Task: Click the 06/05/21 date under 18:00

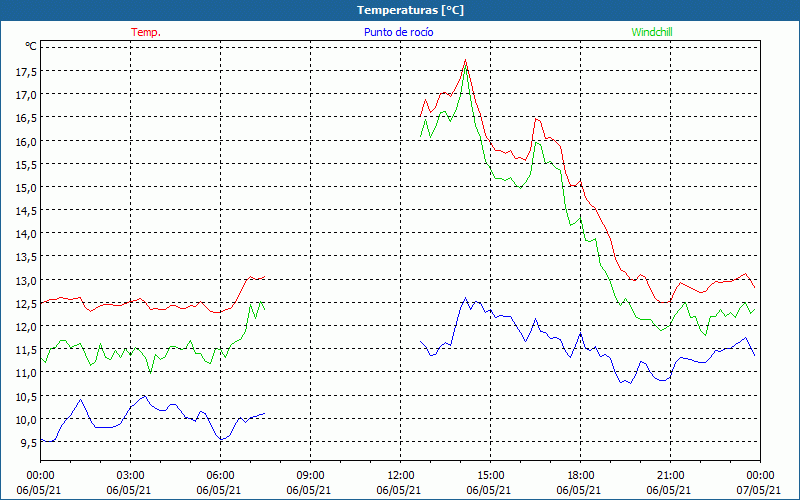Action: click(579, 490)
